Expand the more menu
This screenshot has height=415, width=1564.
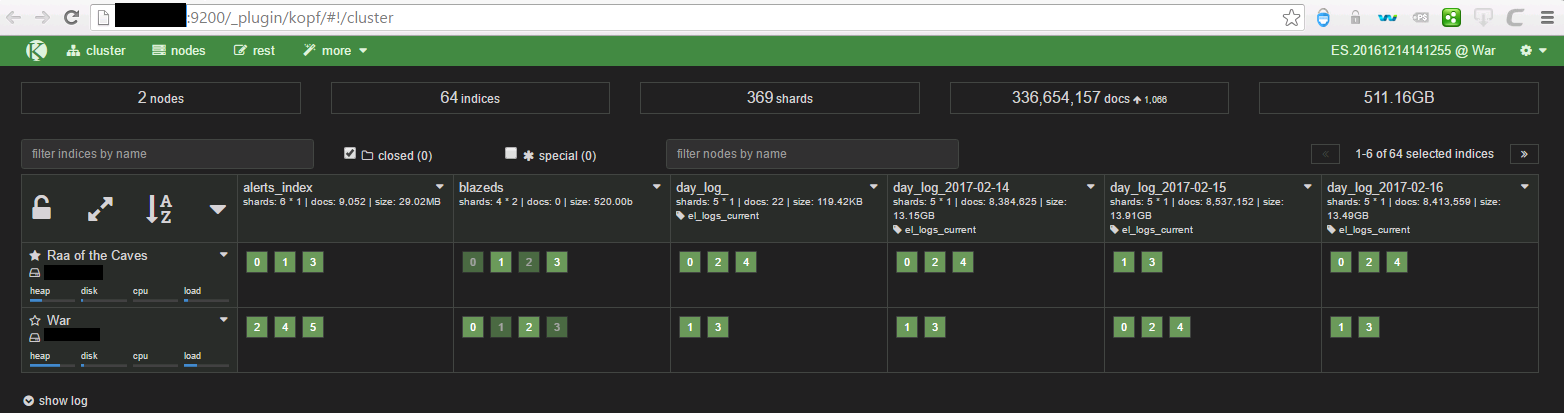click(x=336, y=50)
